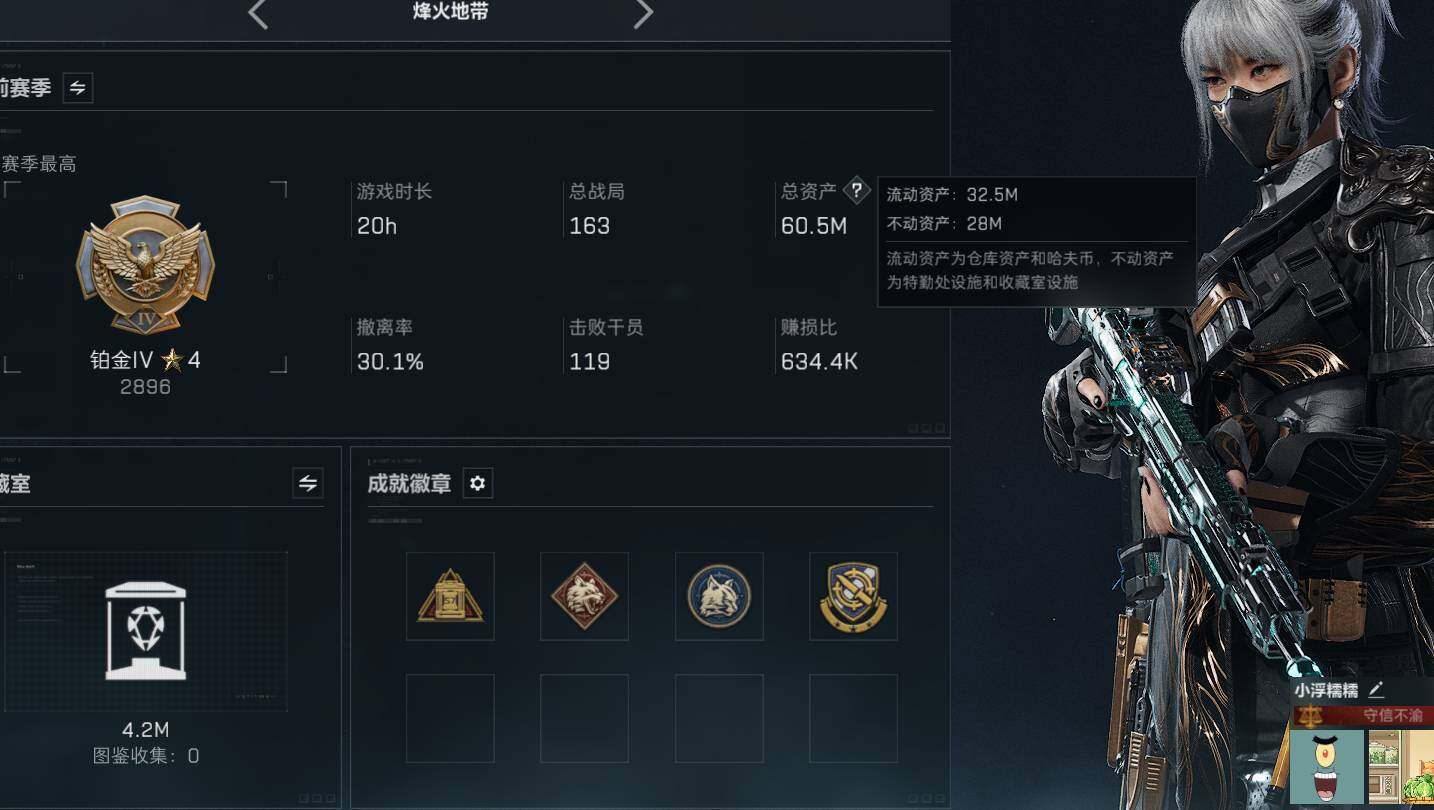Go to previous mode with left chevron
1434x810 pixels.
258,14
